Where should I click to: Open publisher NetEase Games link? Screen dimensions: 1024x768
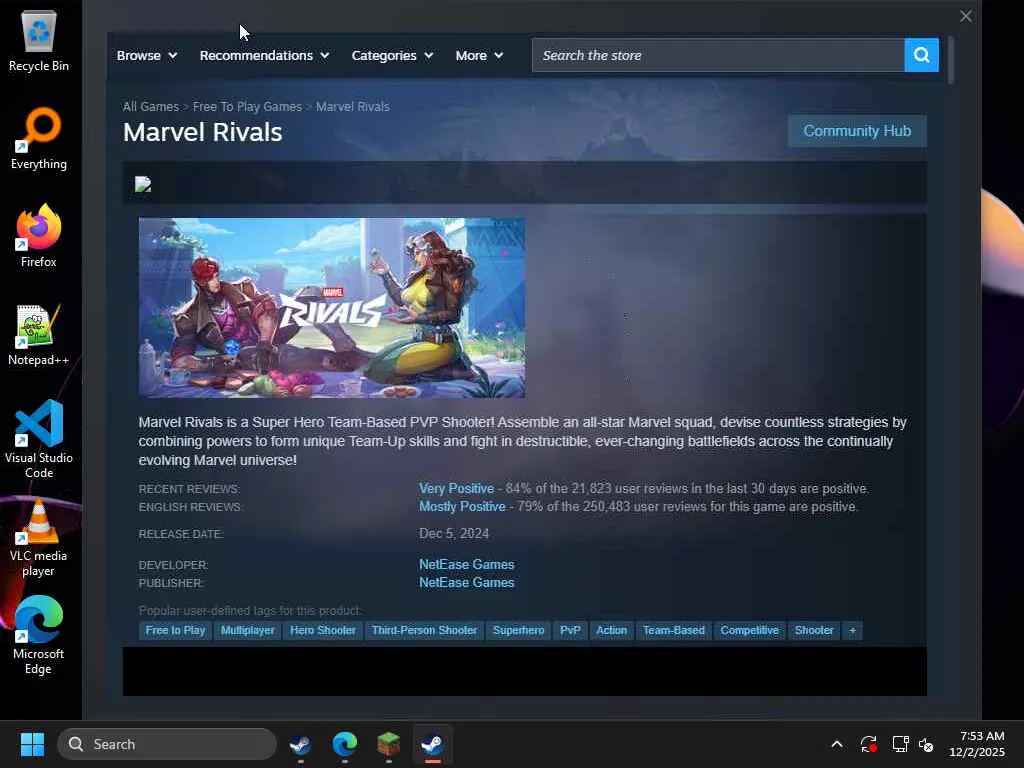[467, 583]
